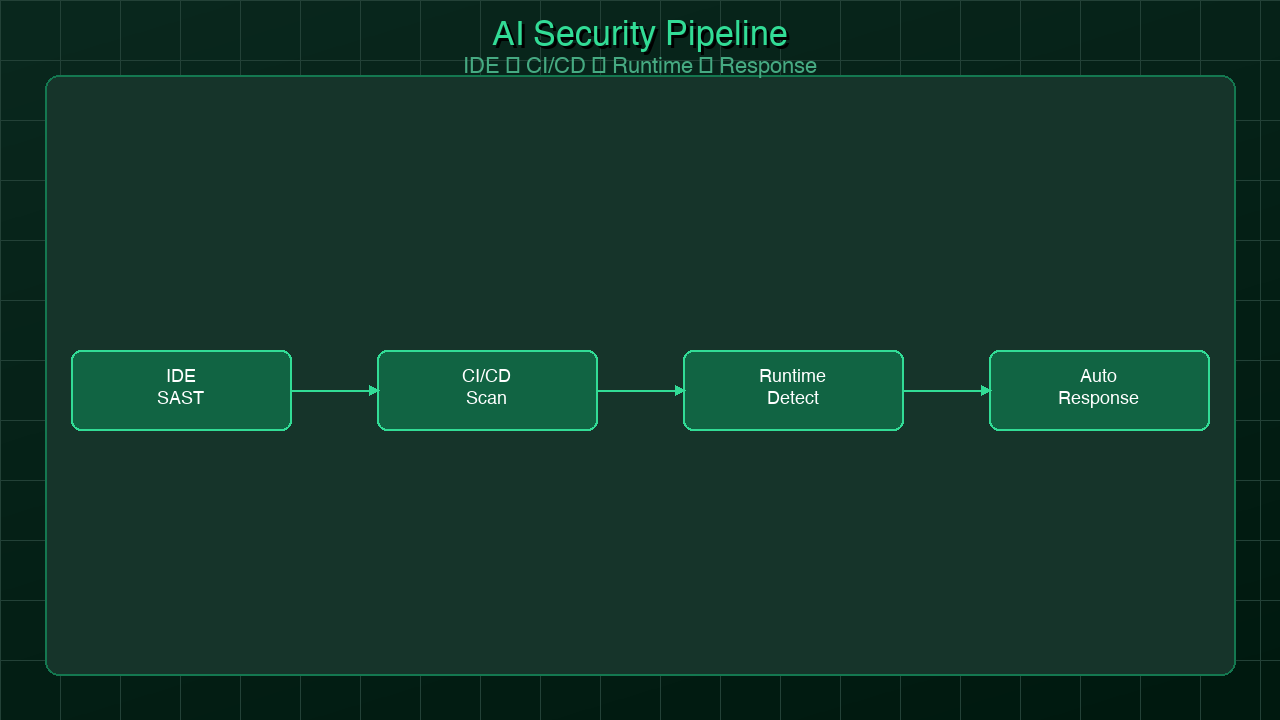Expand the large rounded diagram container
Image resolution: width=1280 pixels, height=720 pixels.
[x=640, y=200]
